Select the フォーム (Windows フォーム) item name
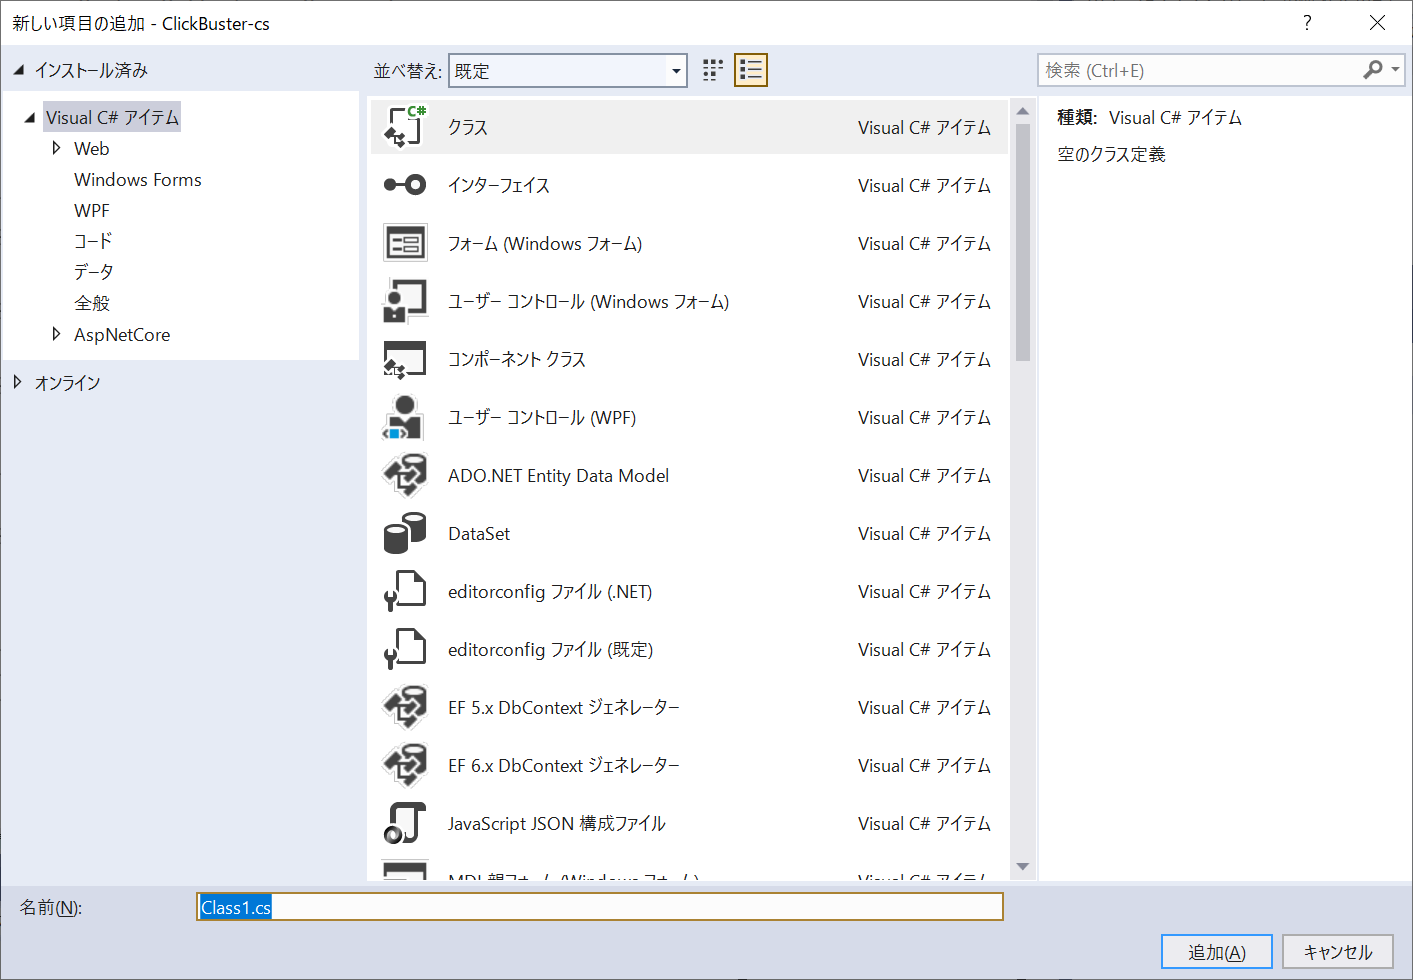Image resolution: width=1413 pixels, height=980 pixels. 545,243
